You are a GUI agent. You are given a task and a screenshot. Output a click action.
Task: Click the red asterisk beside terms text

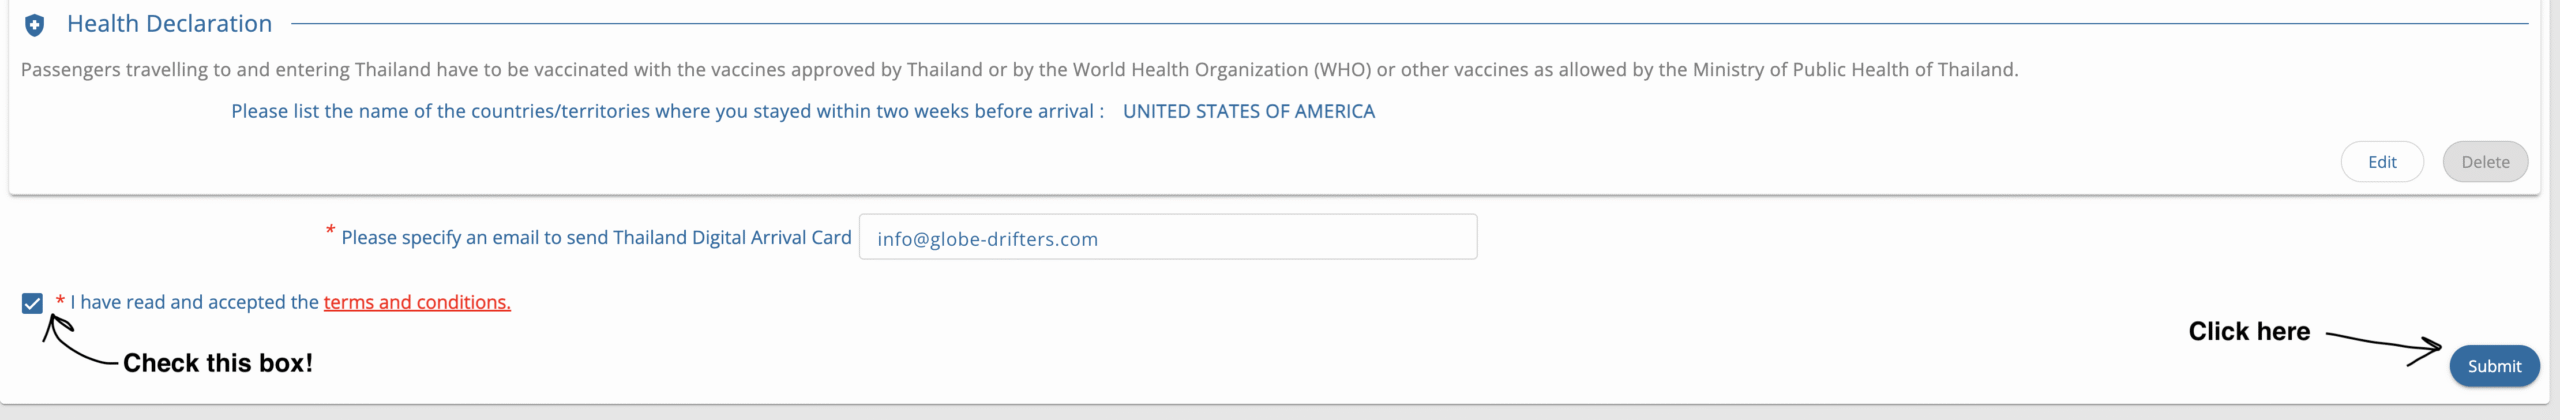pyautogui.click(x=61, y=300)
